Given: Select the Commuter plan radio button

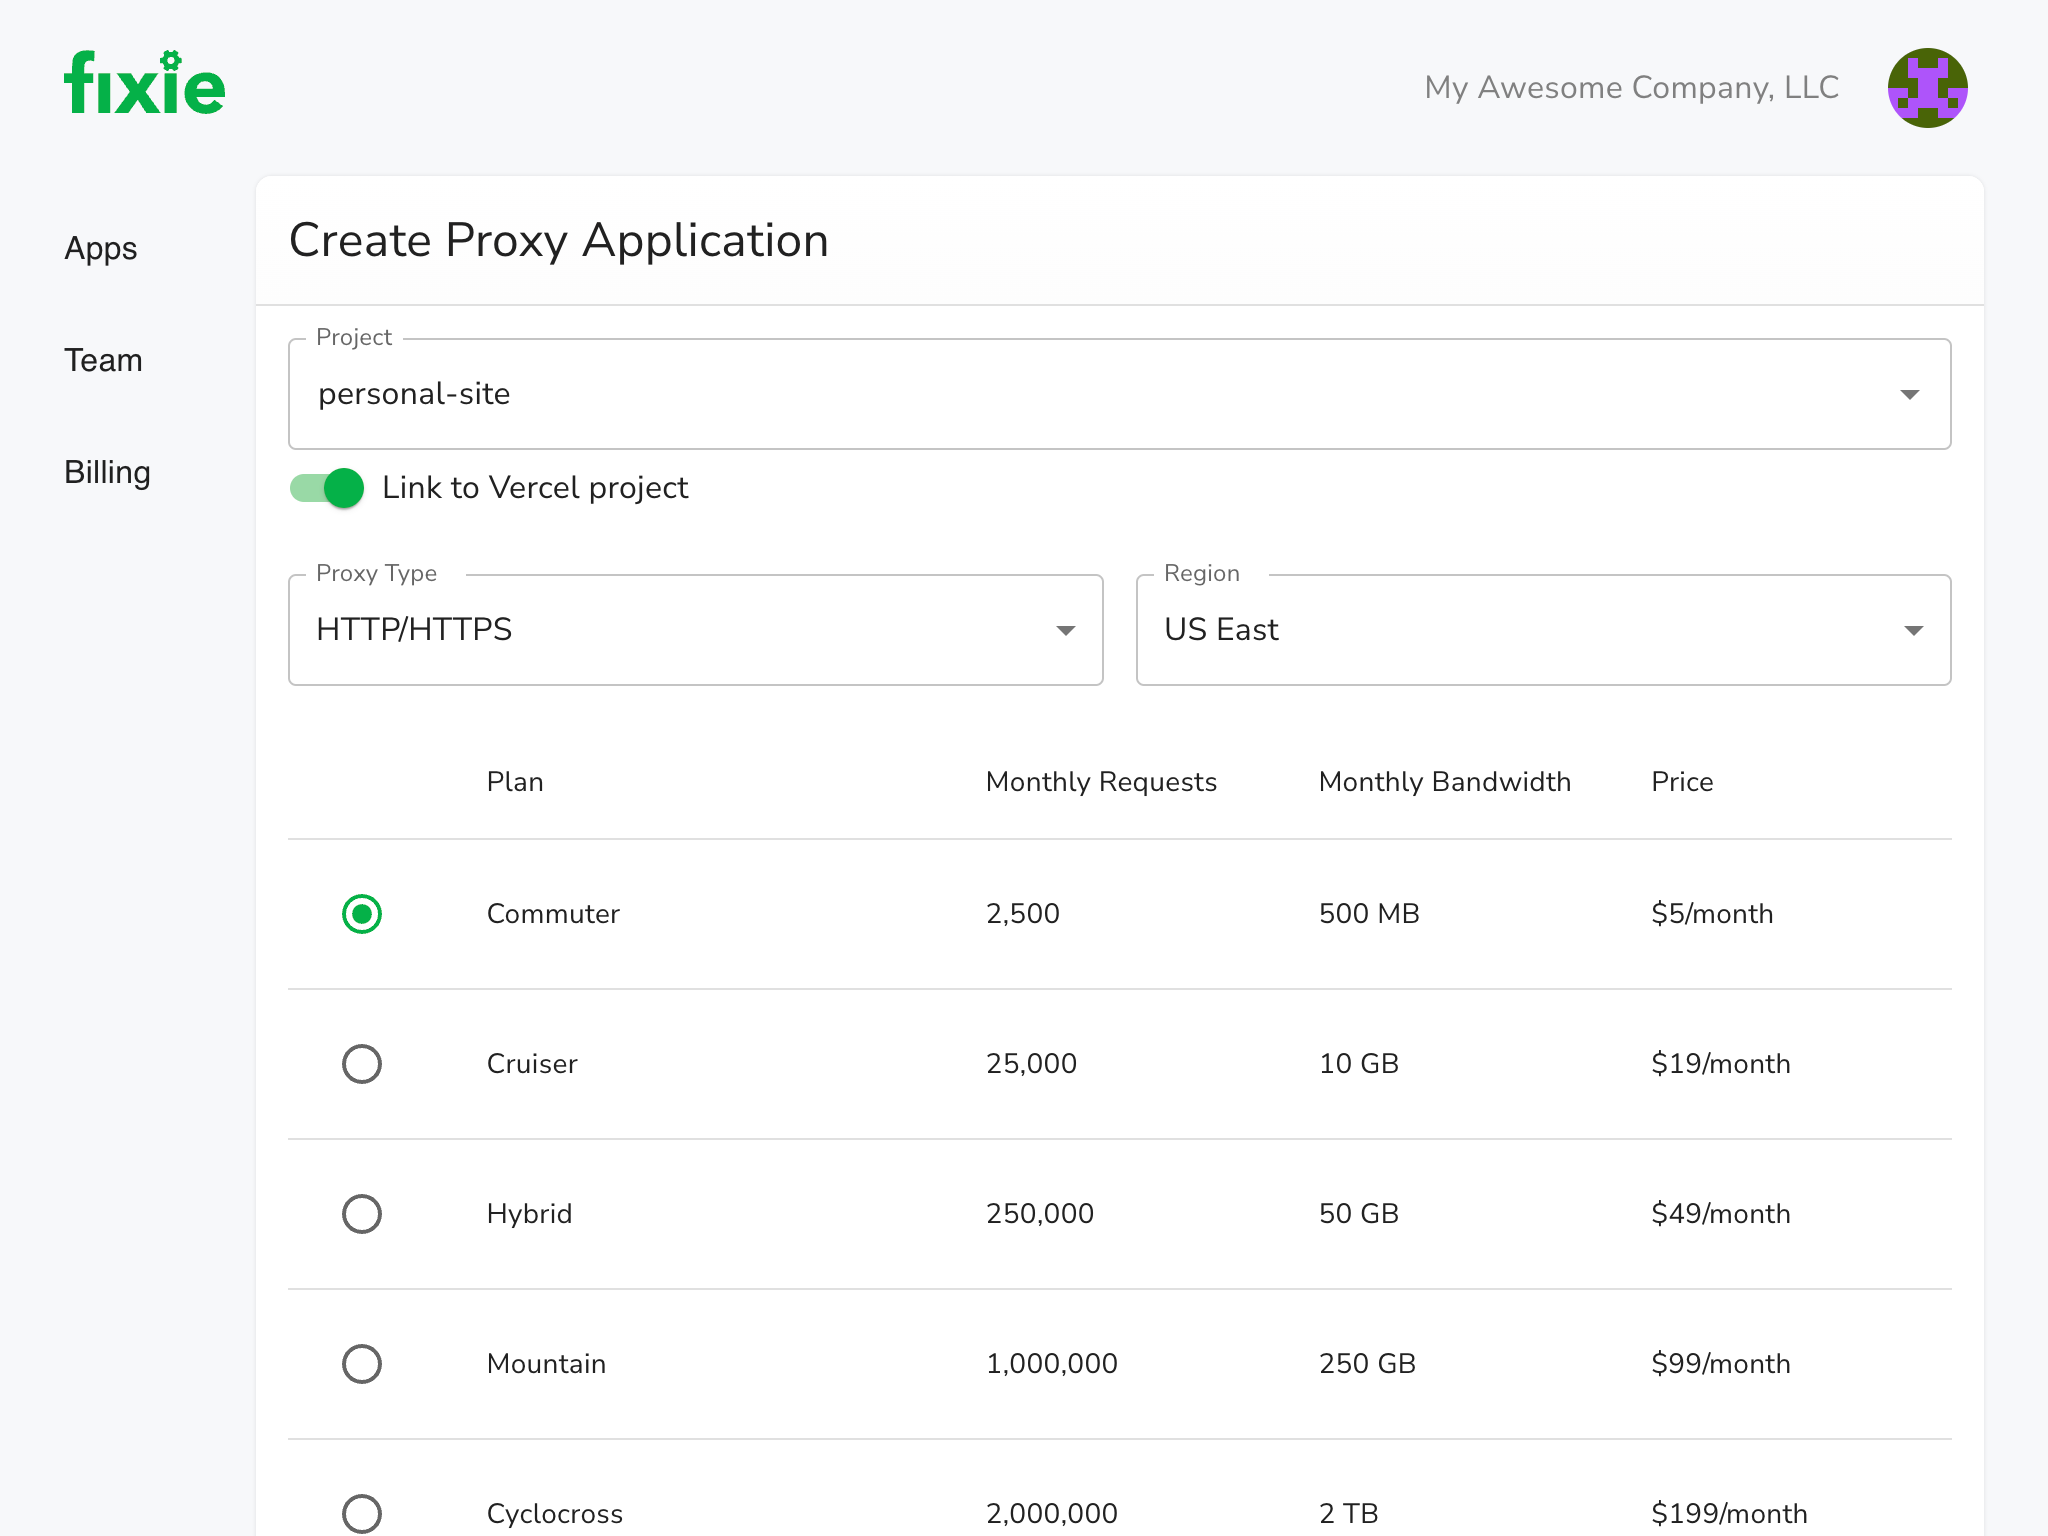Looking at the screenshot, I should point(362,914).
